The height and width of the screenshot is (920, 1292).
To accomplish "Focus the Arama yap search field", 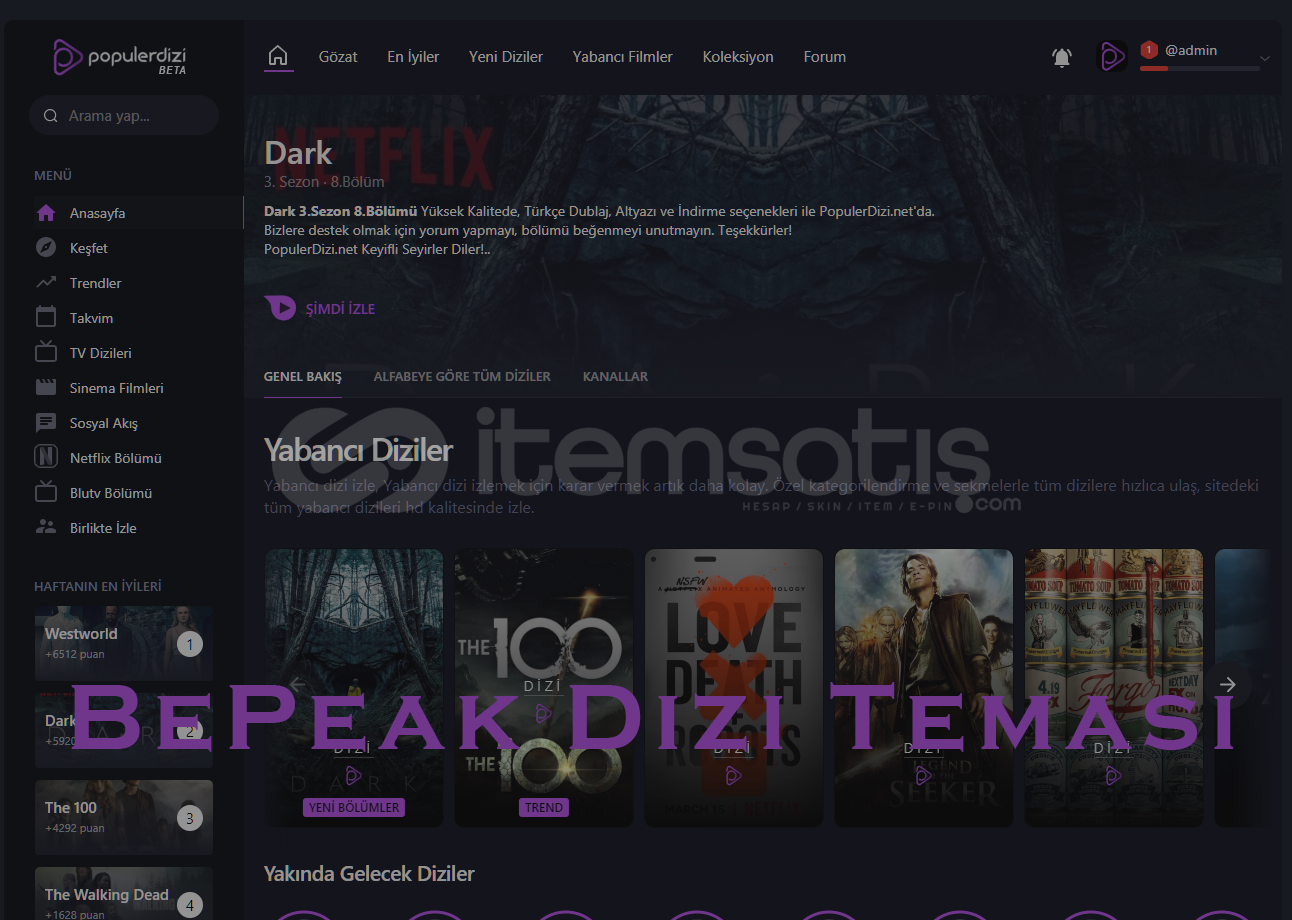I will [124, 115].
